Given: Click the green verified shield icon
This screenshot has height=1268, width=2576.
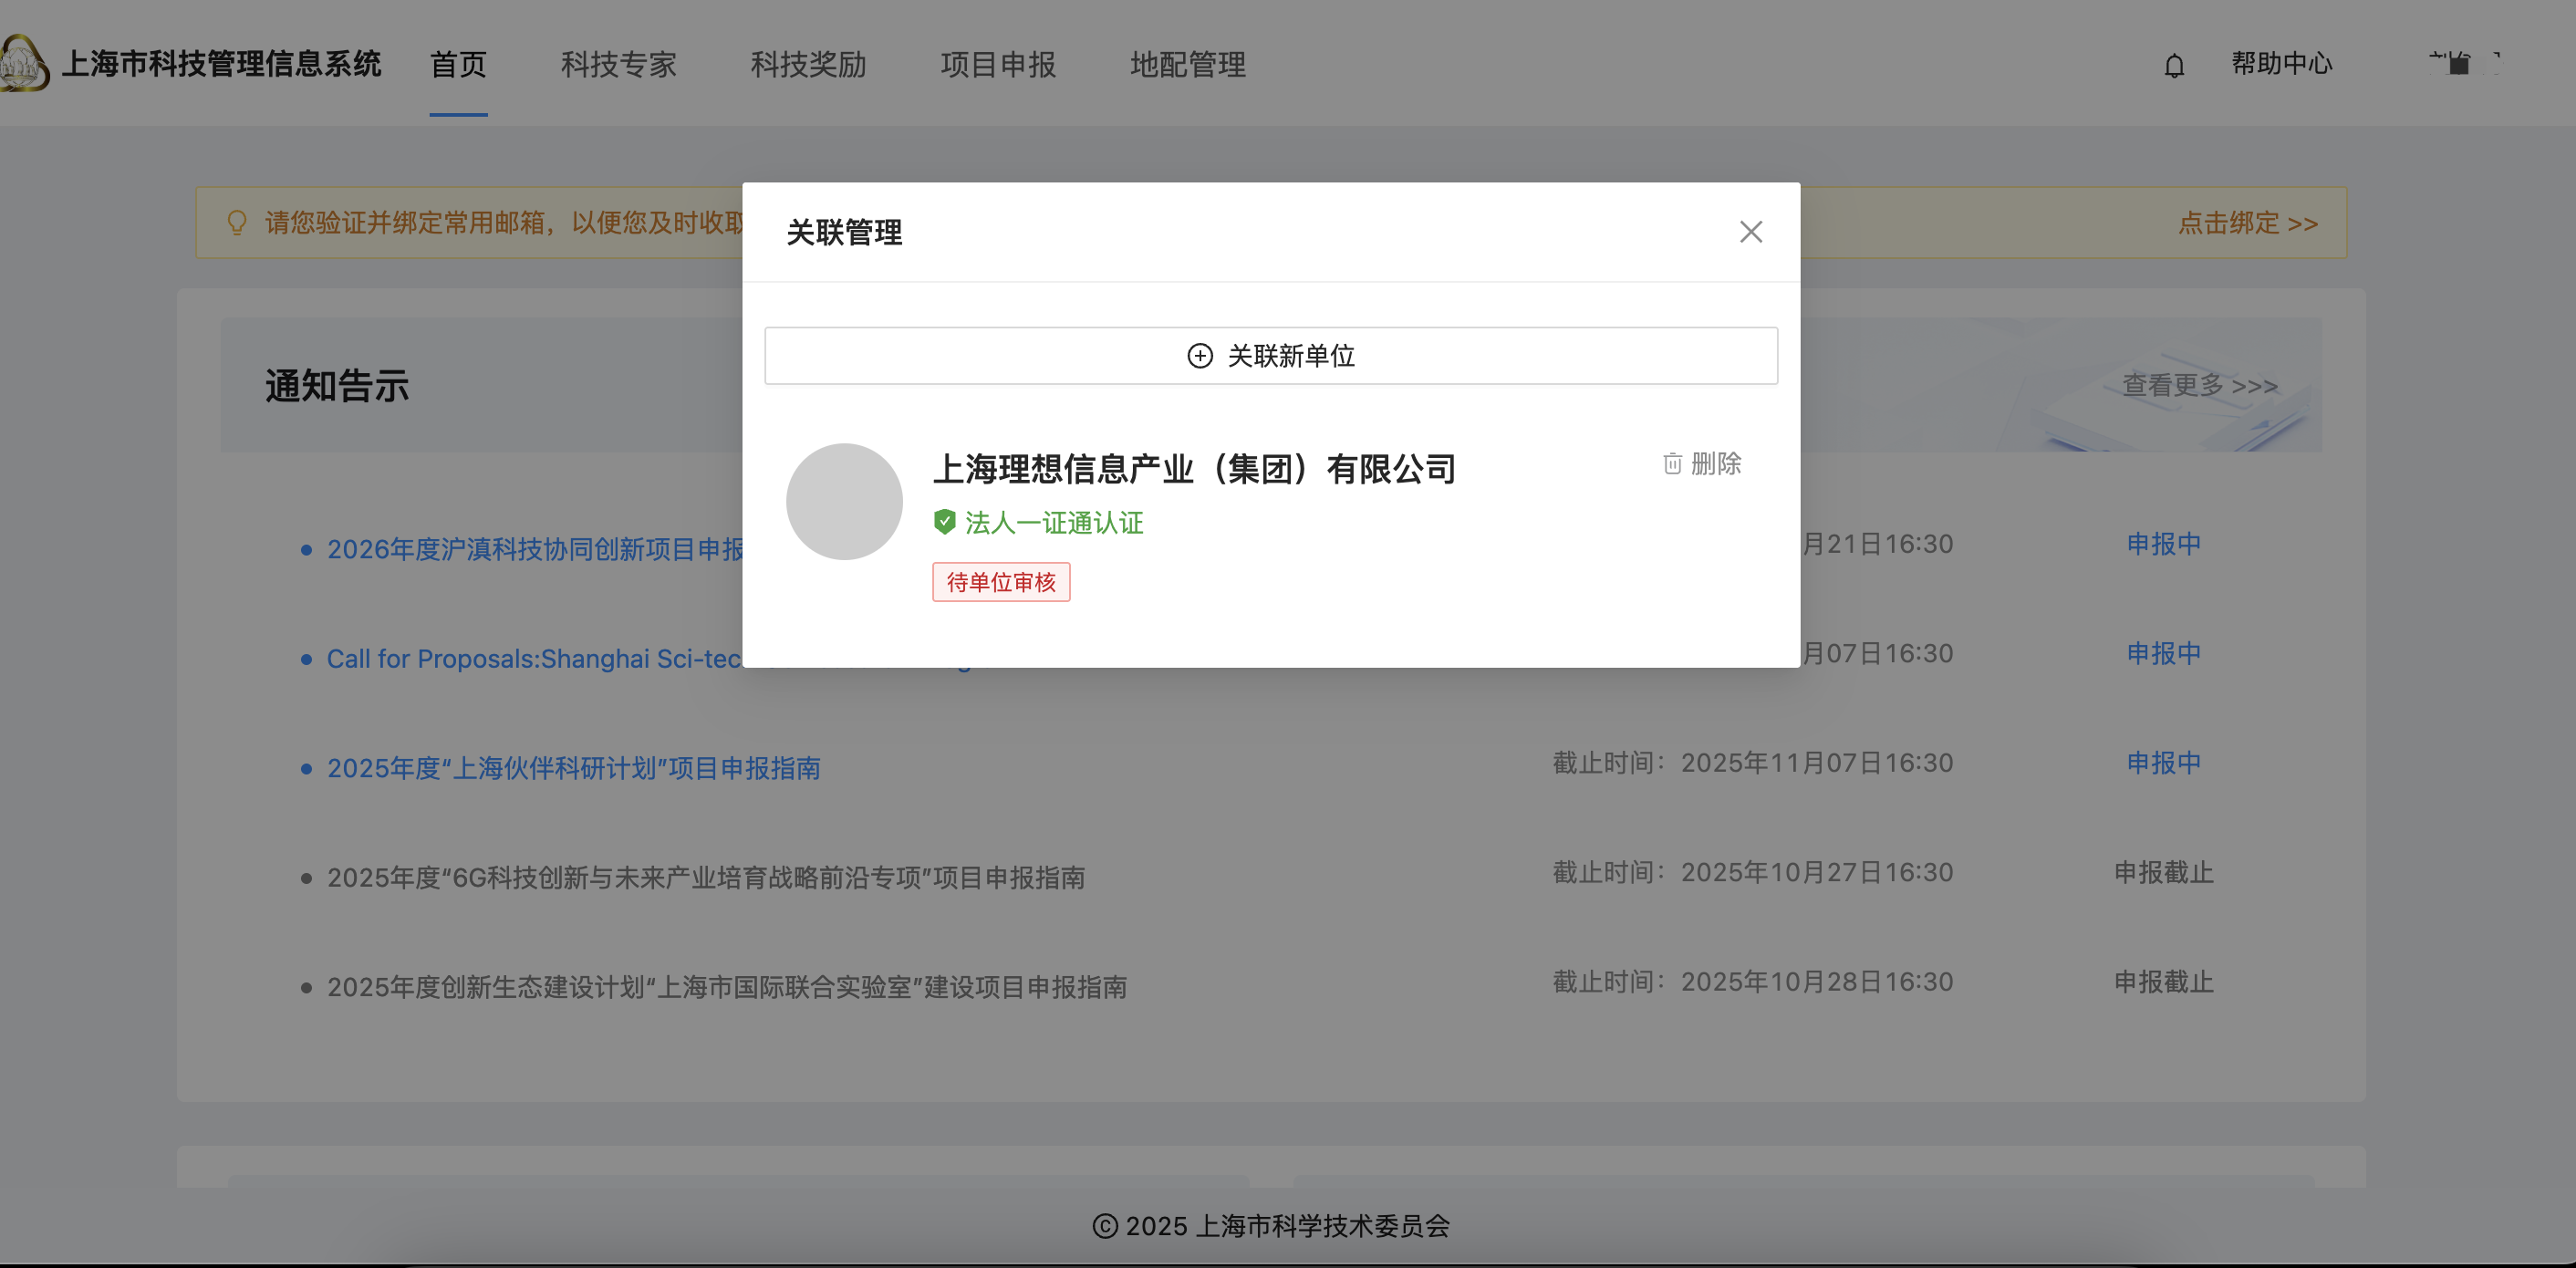Looking at the screenshot, I should click(x=944, y=522).
